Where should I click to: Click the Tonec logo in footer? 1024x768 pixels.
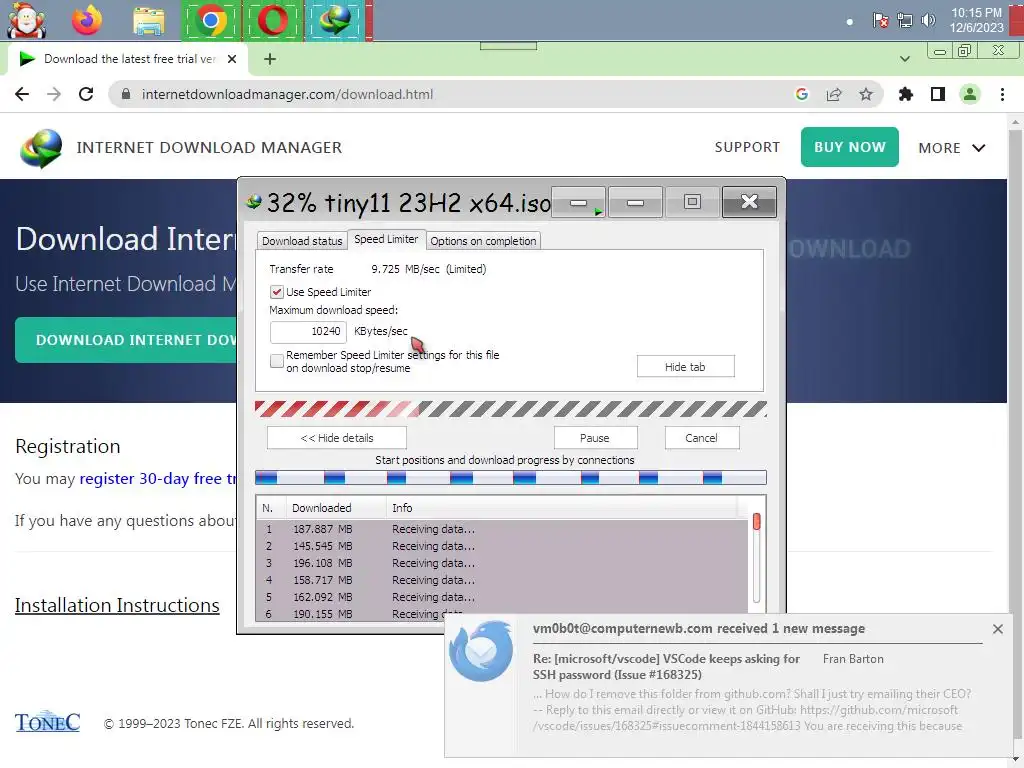pyautogui.click(x=48, y=722)
